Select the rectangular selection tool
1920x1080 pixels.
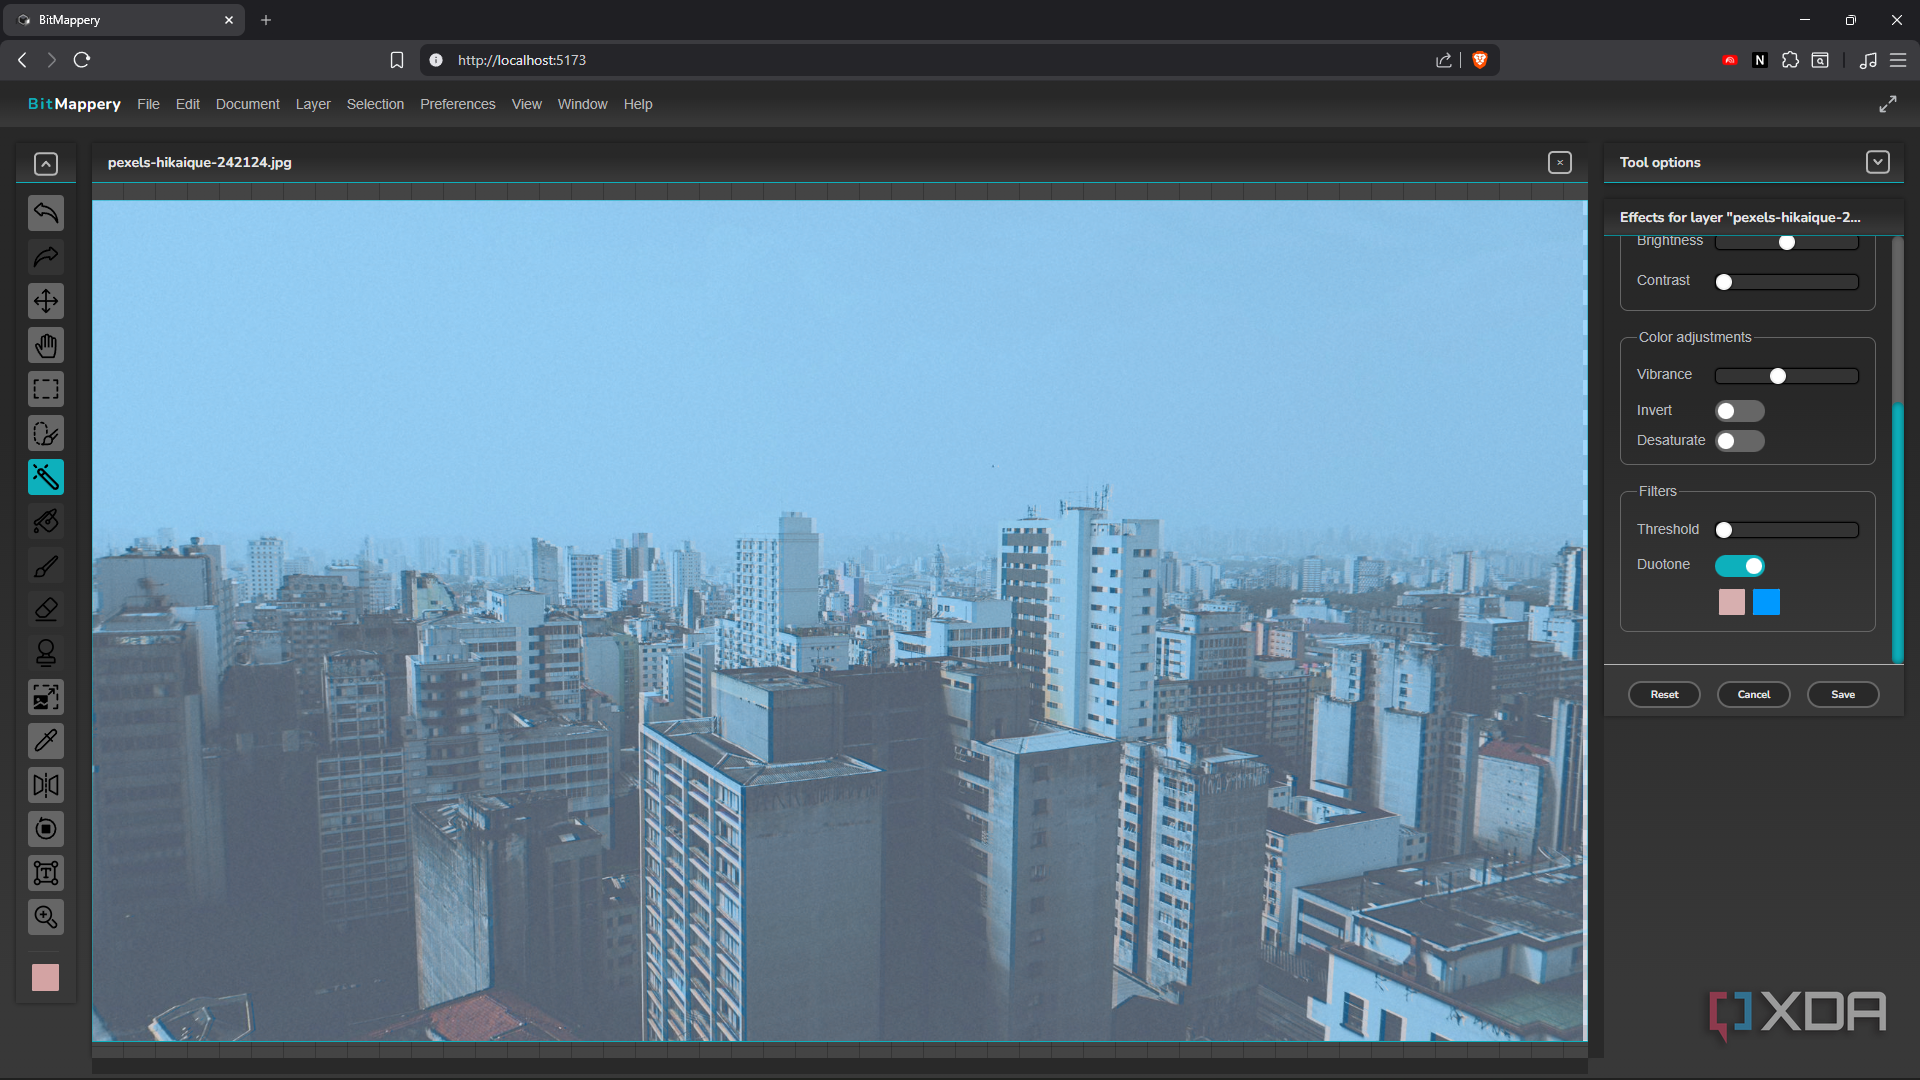tap(46, 389)
